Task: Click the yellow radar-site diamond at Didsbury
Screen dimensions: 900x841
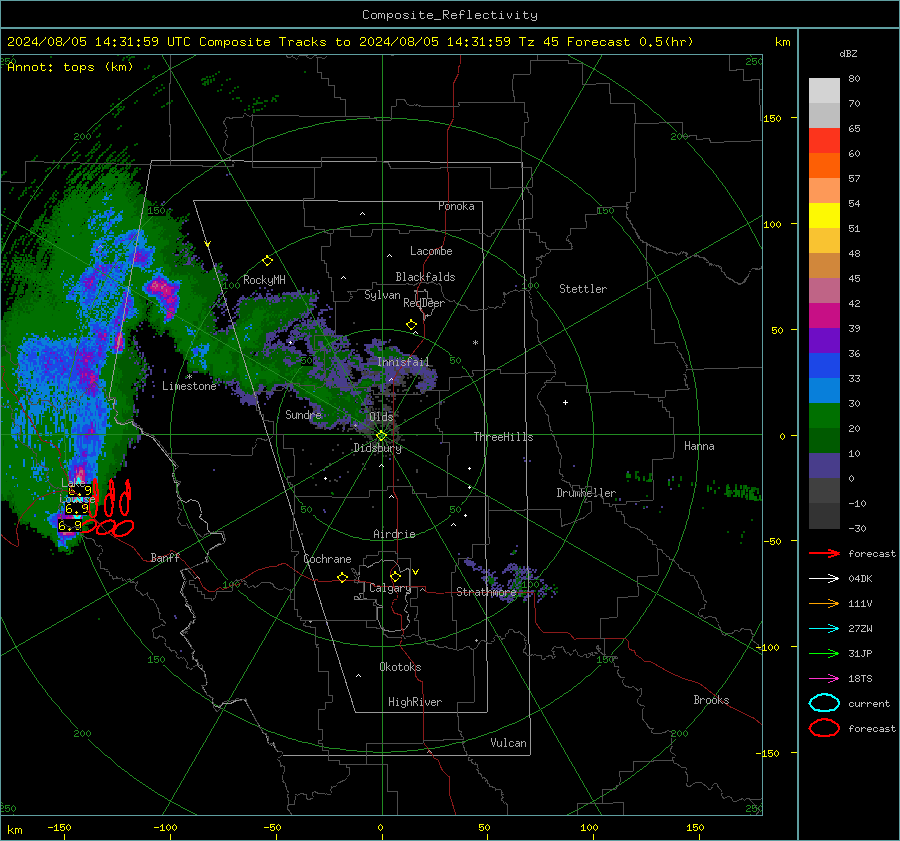Action: pos(381,436)
